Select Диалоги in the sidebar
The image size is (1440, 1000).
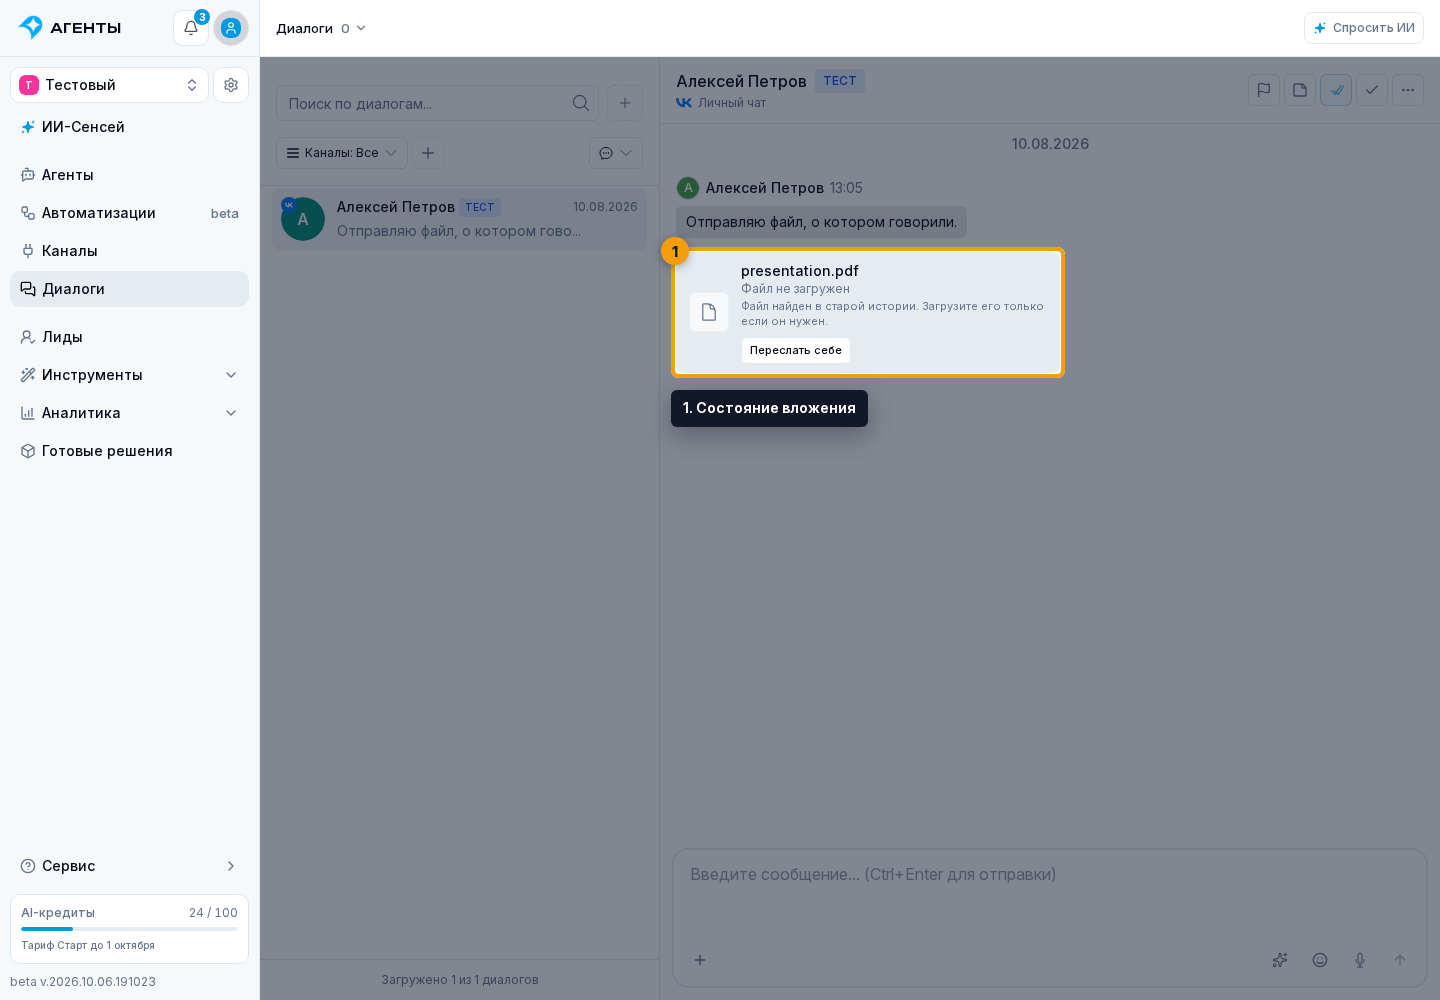pyautogui.click(x=129, y=289)
